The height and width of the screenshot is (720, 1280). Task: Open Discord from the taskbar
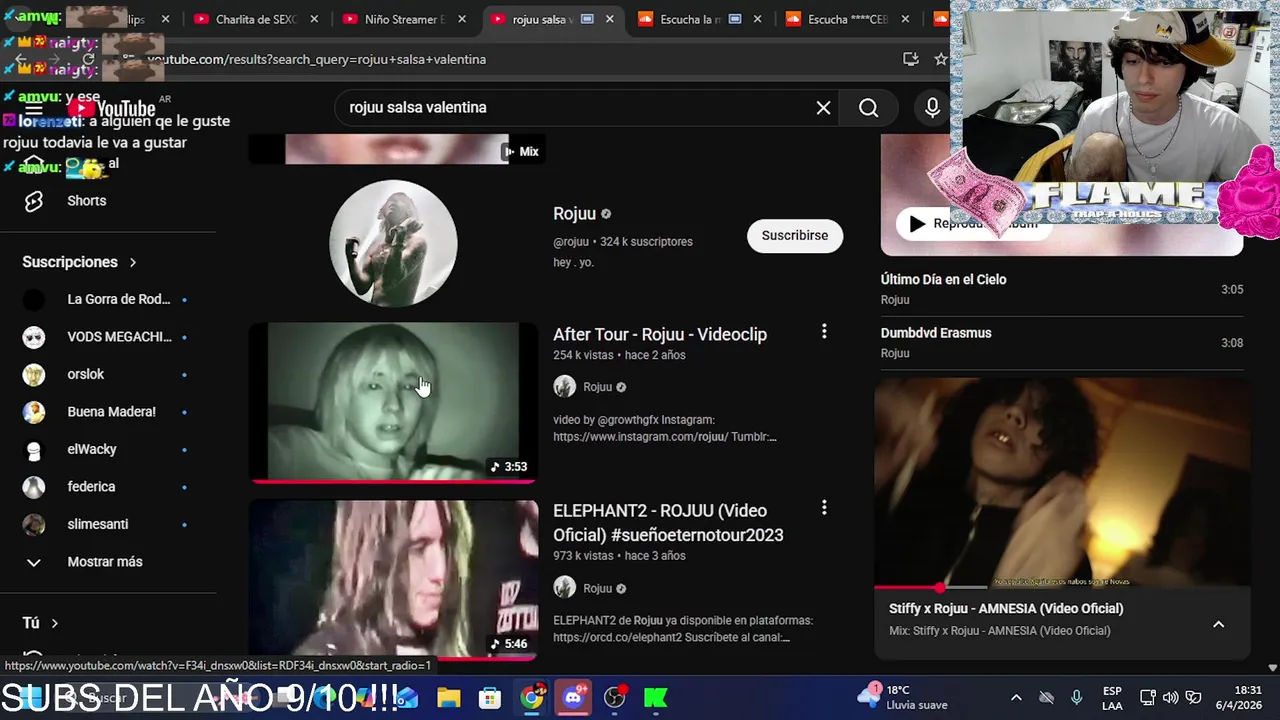(573, 697)
